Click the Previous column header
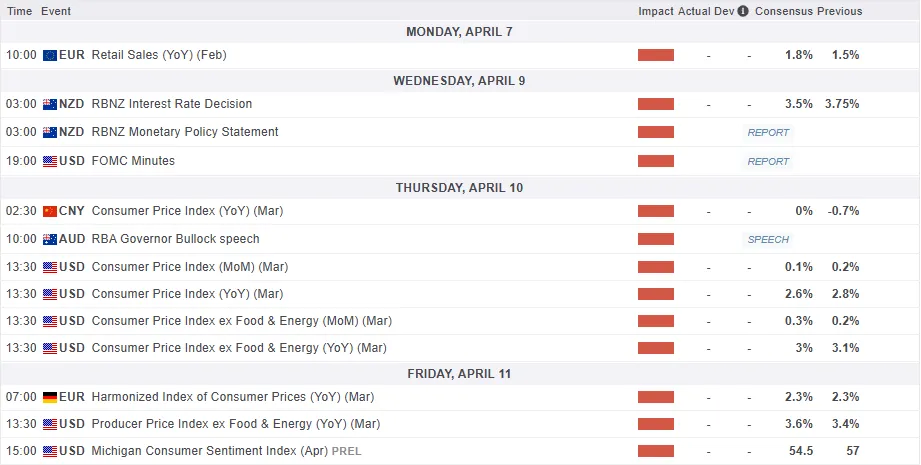 tap(840, 11)
